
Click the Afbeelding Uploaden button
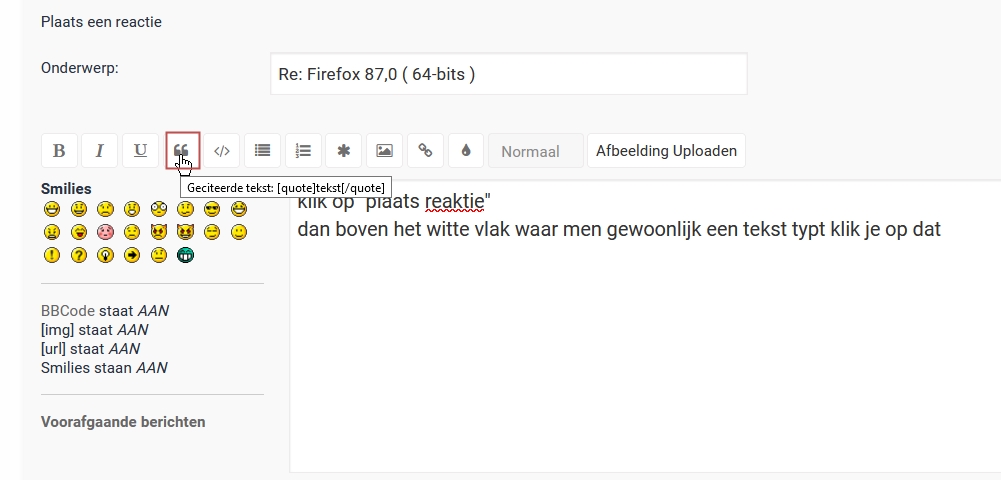point(666,151)
